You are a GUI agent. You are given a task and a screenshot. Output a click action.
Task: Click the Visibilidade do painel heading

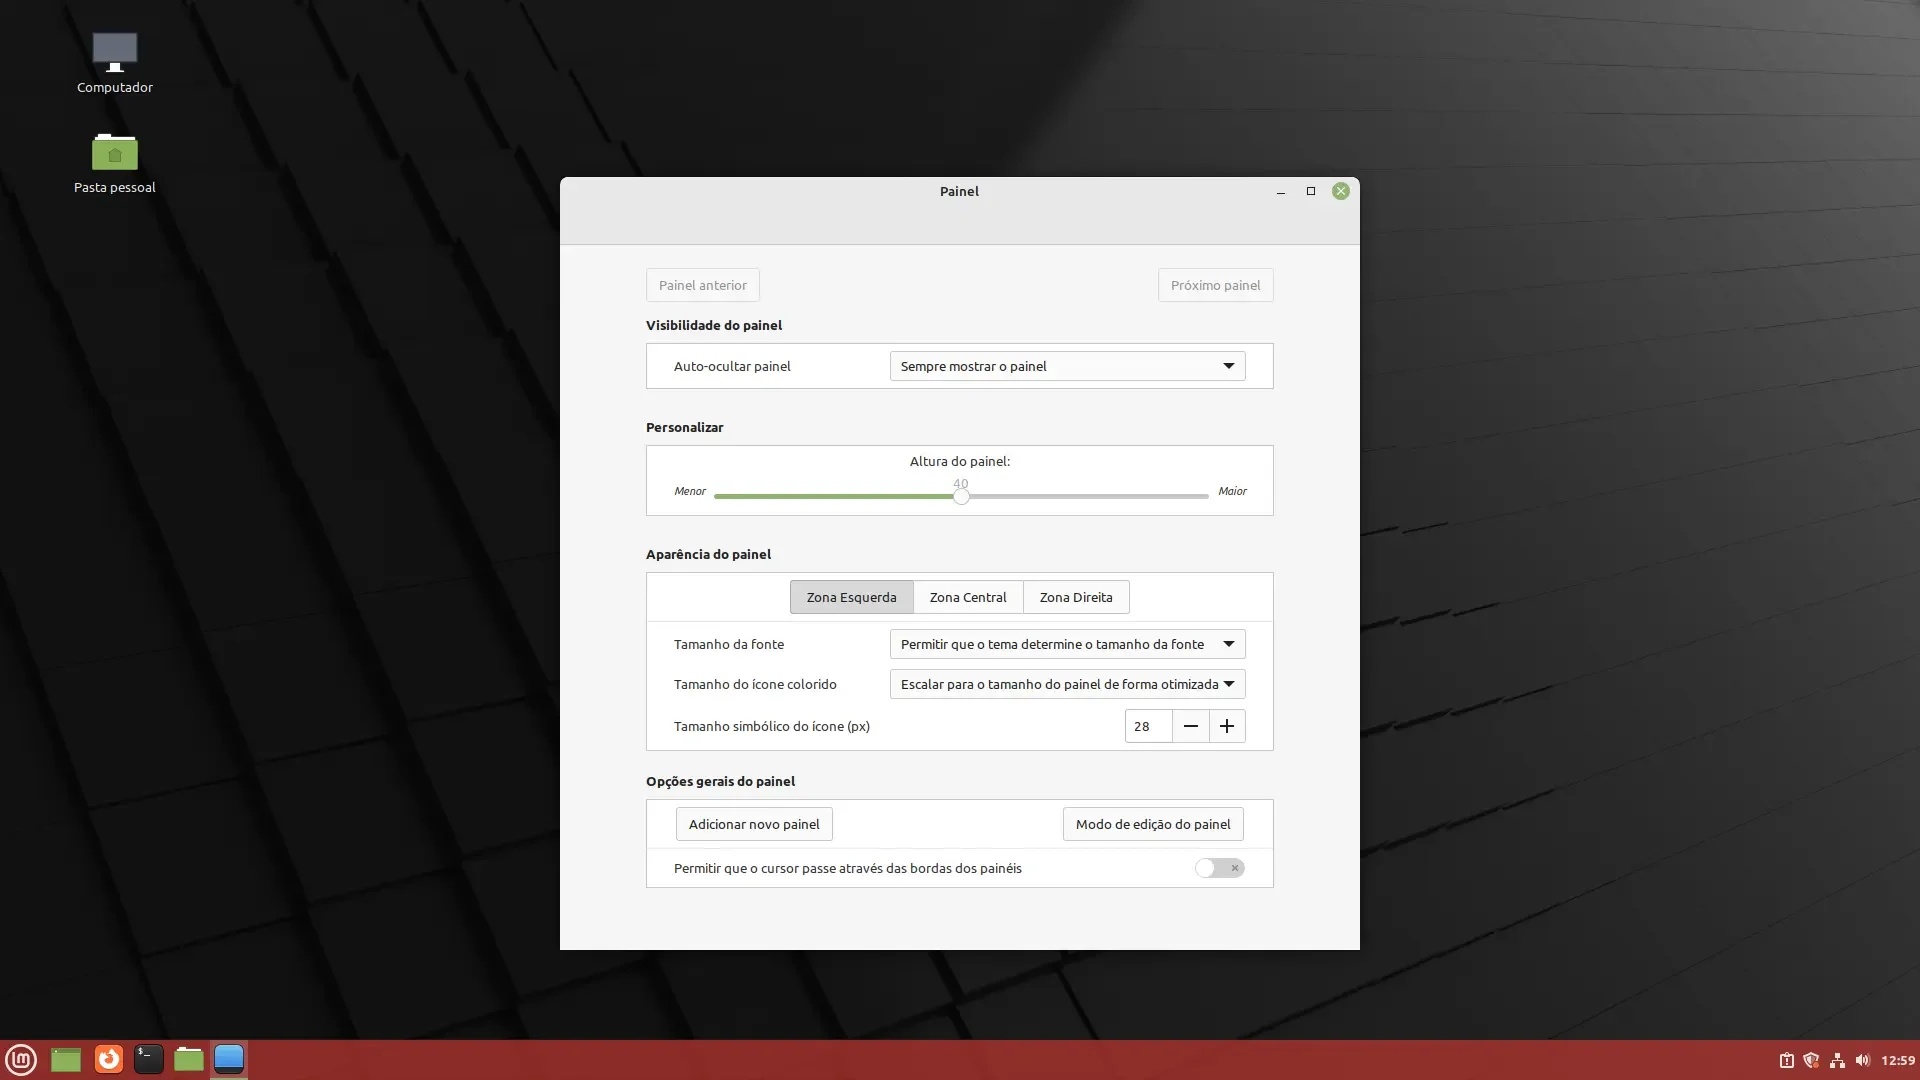(714, 325)
